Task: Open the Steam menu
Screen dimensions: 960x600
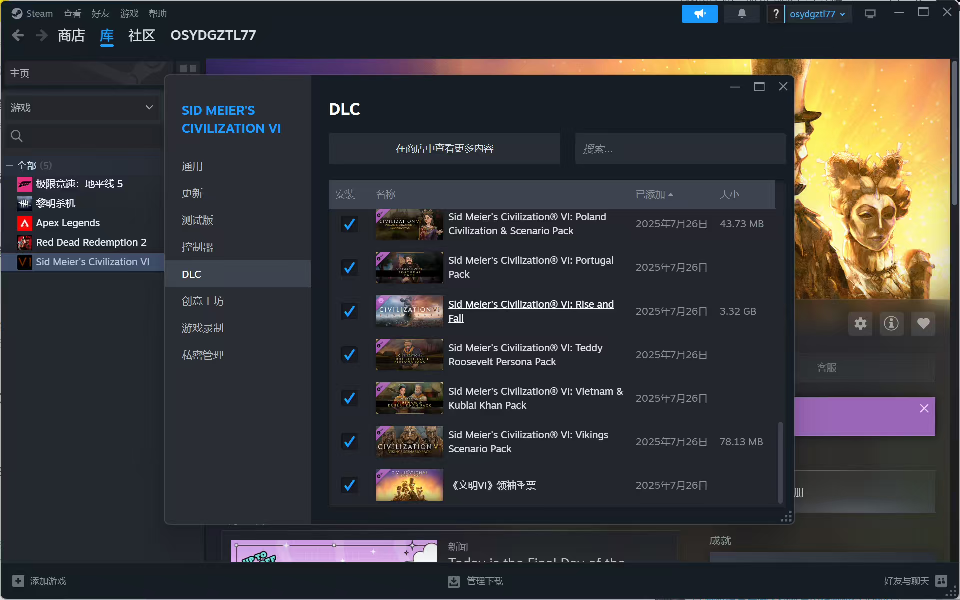Action: 32,13
